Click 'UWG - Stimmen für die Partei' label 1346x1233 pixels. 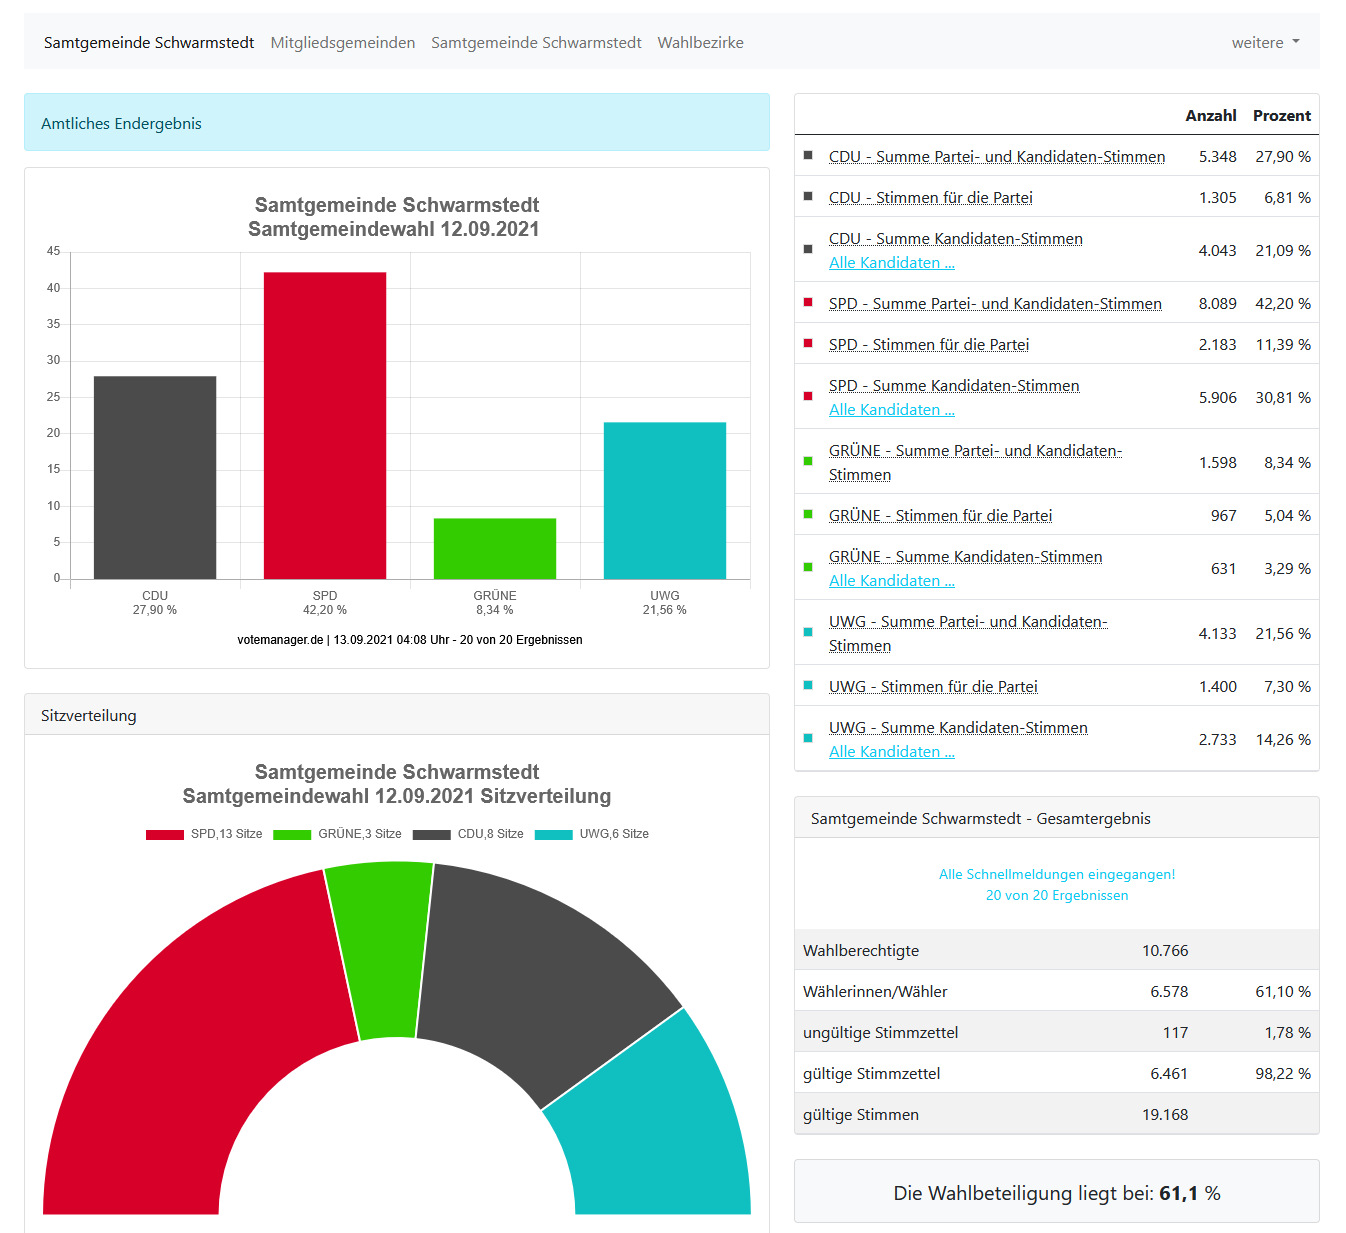click(933, 687)
